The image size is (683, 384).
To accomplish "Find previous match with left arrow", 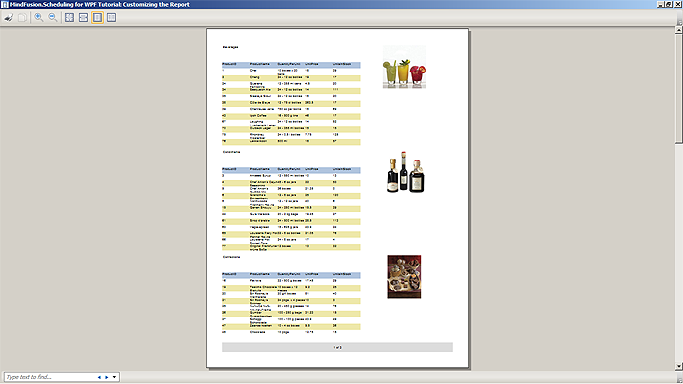I will (99, 377).
